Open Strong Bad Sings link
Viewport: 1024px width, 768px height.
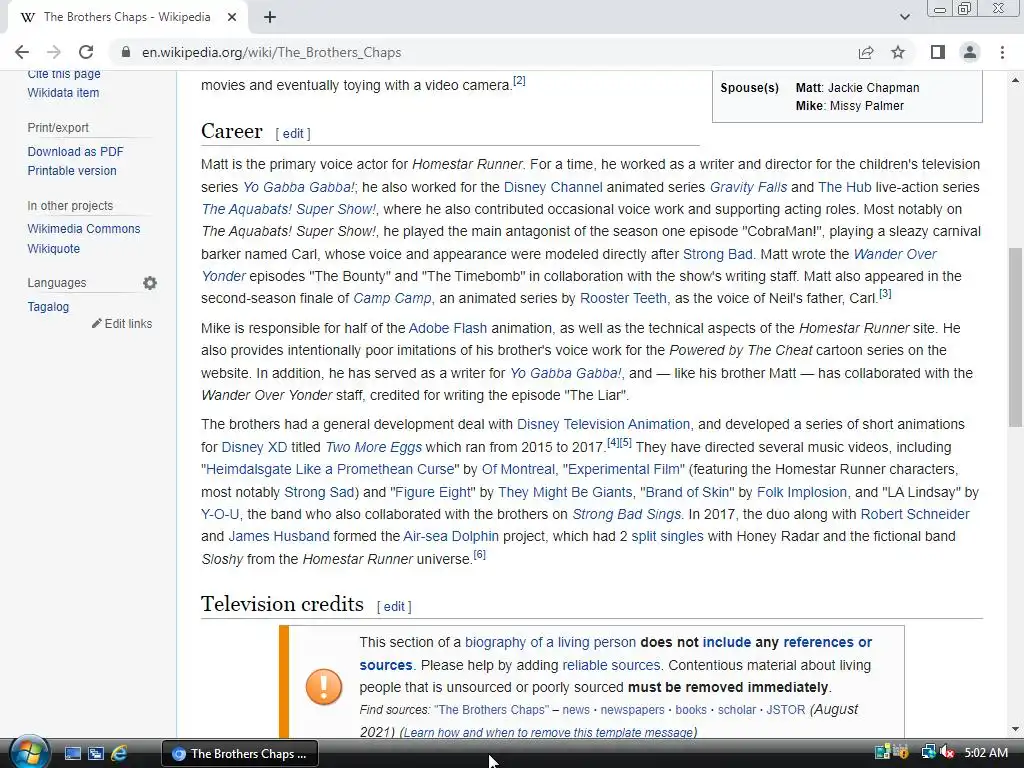point(626,514)
